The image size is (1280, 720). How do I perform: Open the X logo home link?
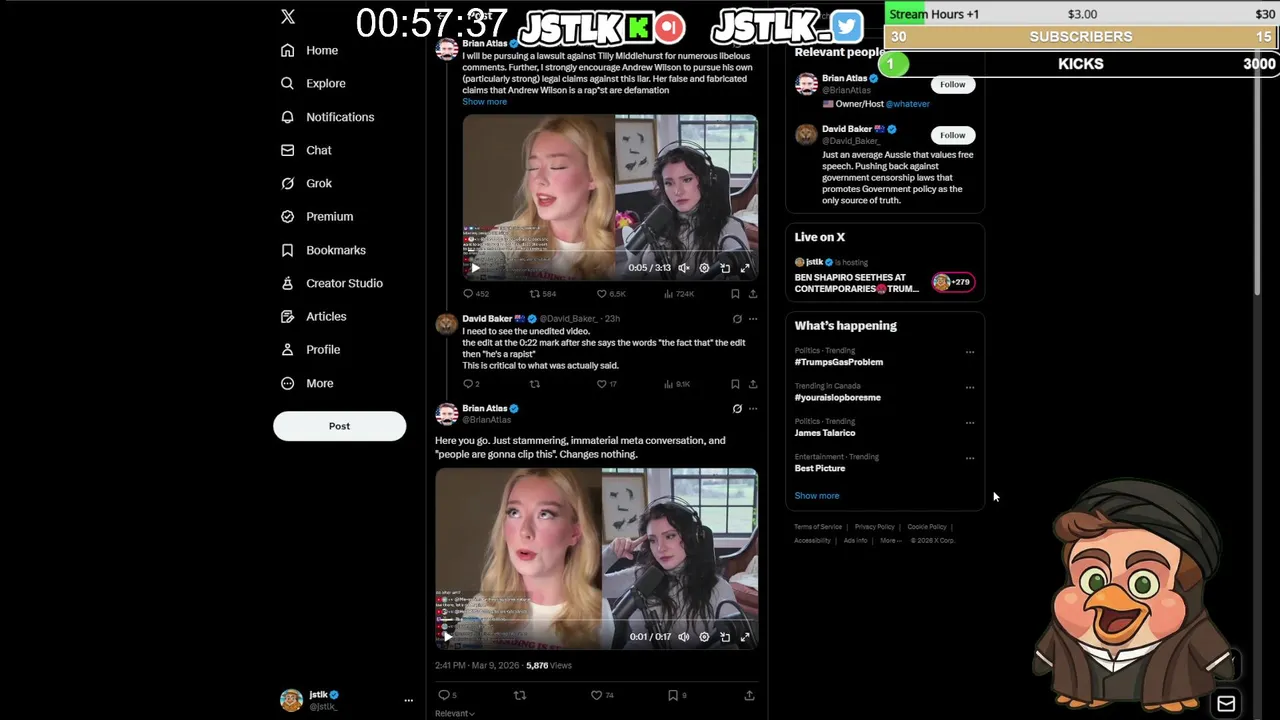click(288, 17)
